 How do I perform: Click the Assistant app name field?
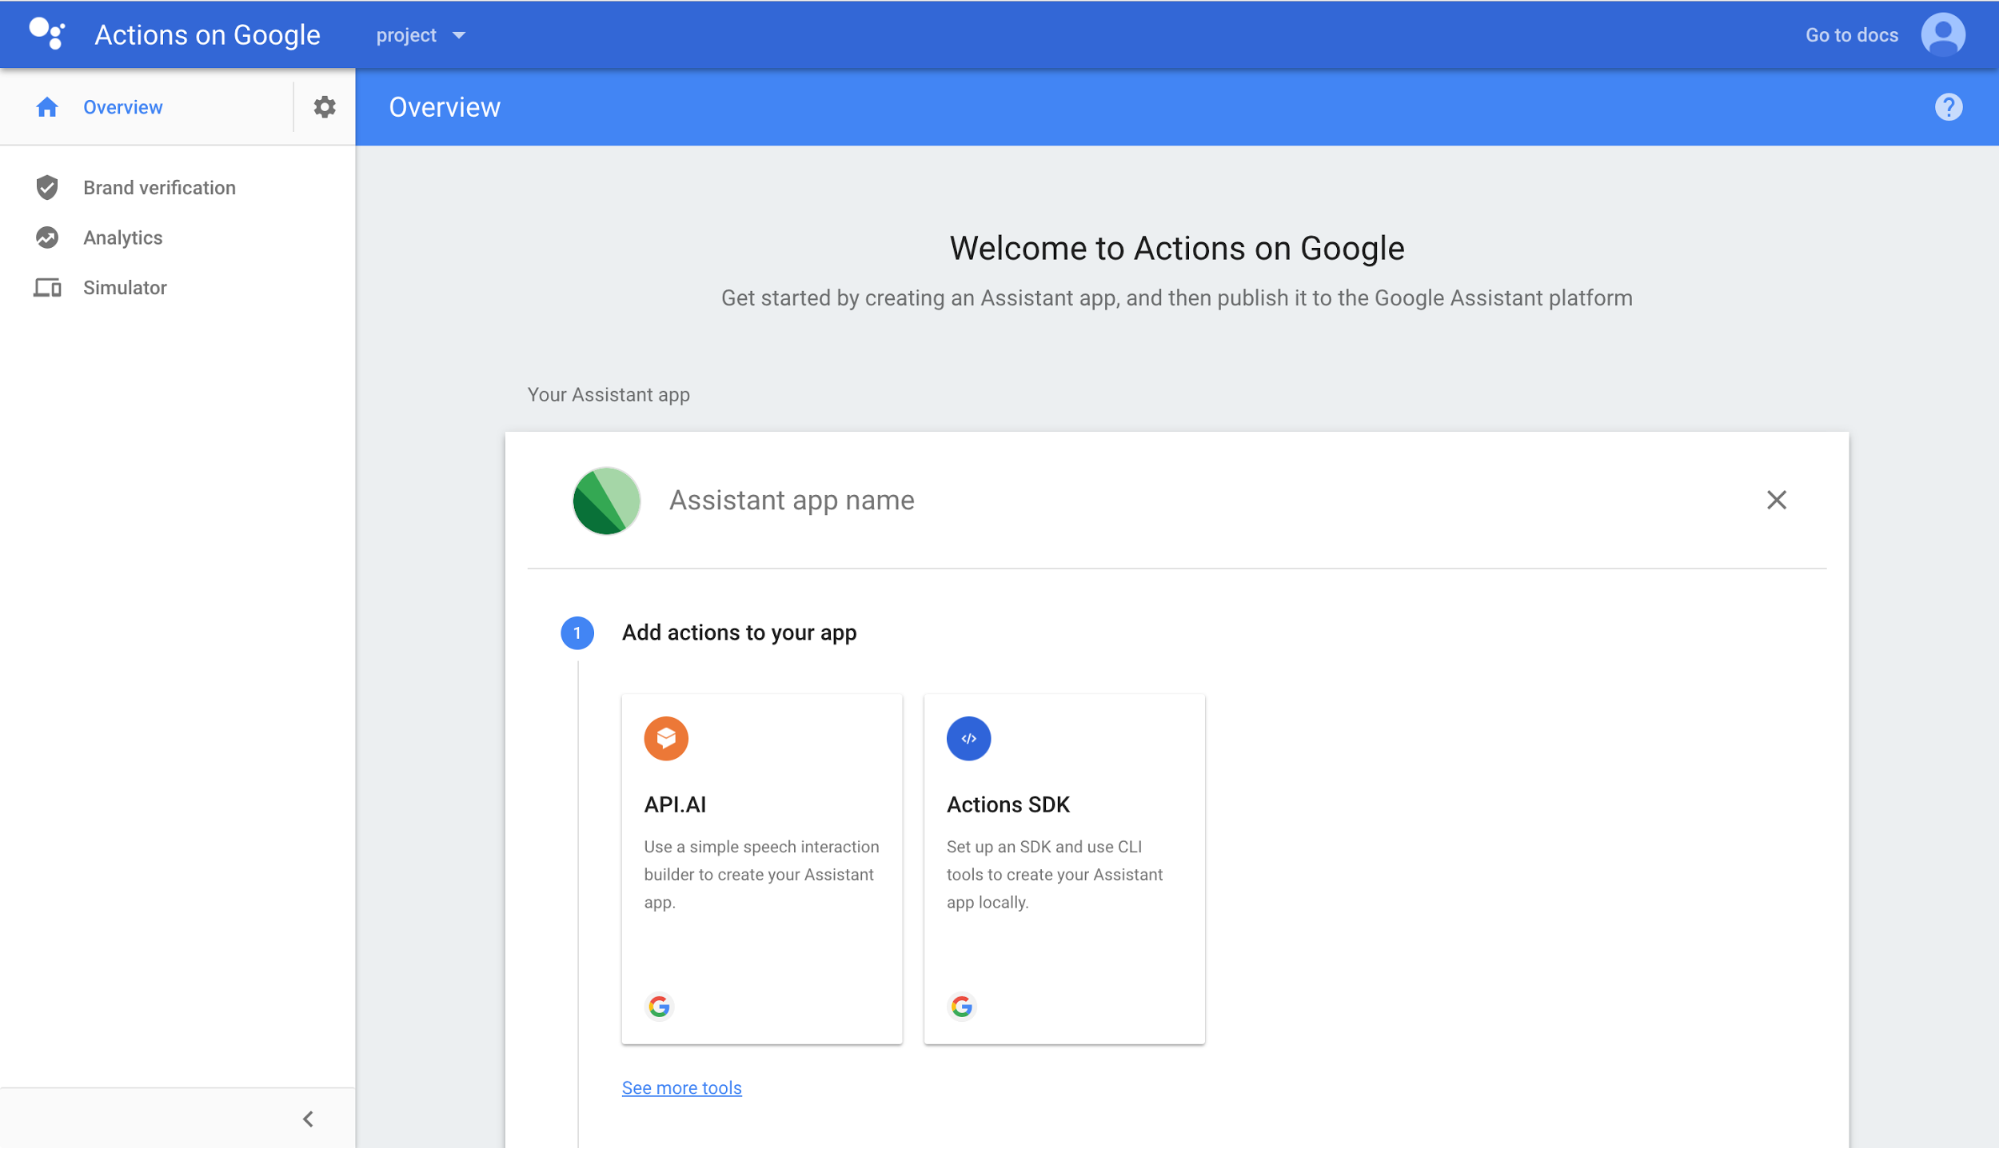click(791, 500)
